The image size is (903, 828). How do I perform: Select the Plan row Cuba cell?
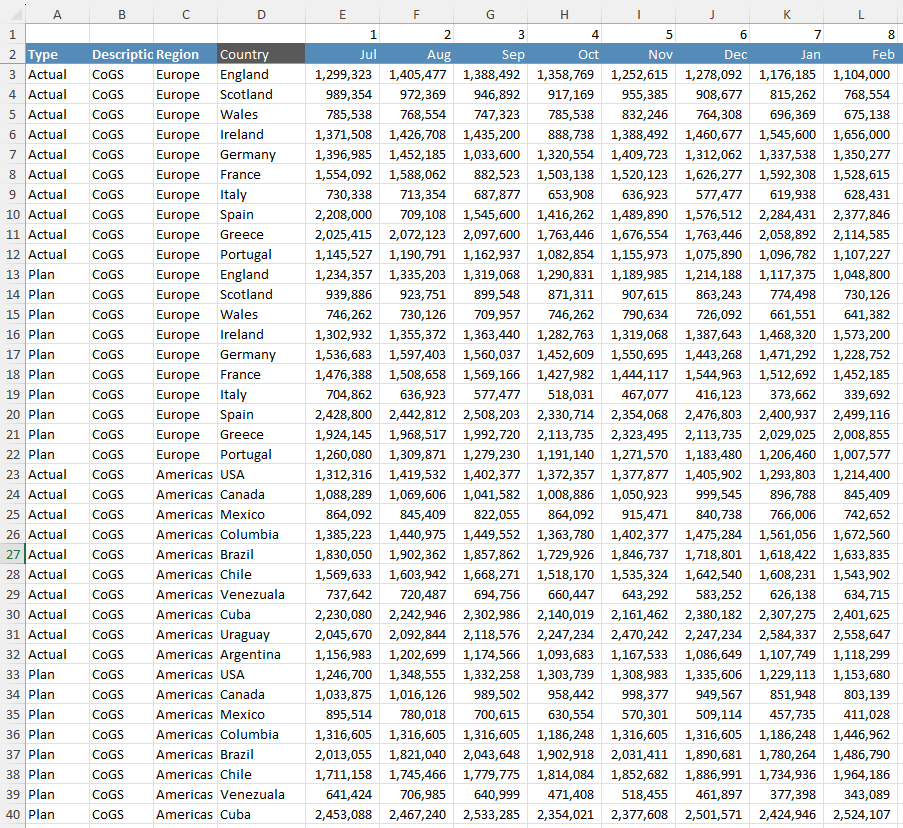[x=261, y=815]
